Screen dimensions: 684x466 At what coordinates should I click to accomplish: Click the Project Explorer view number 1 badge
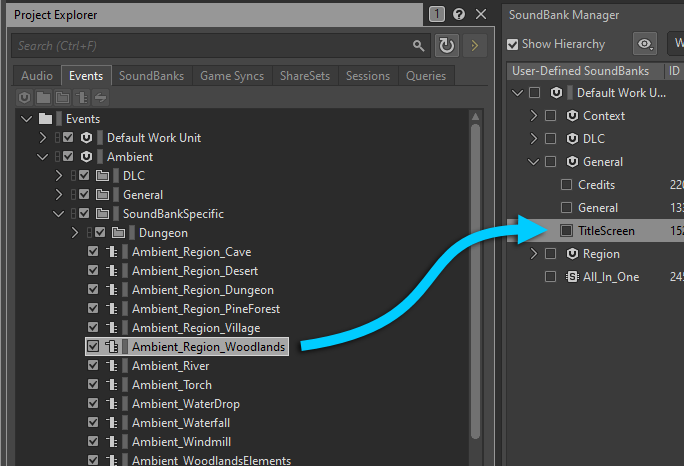(437, 15)
